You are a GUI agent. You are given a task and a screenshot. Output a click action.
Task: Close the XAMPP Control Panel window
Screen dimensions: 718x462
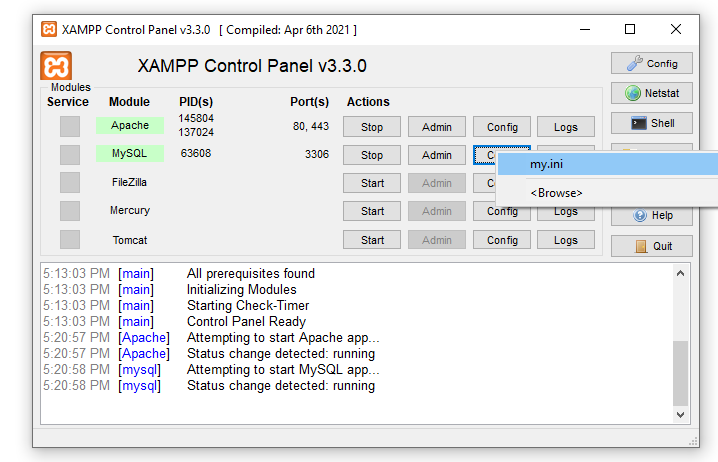[675, 29]
